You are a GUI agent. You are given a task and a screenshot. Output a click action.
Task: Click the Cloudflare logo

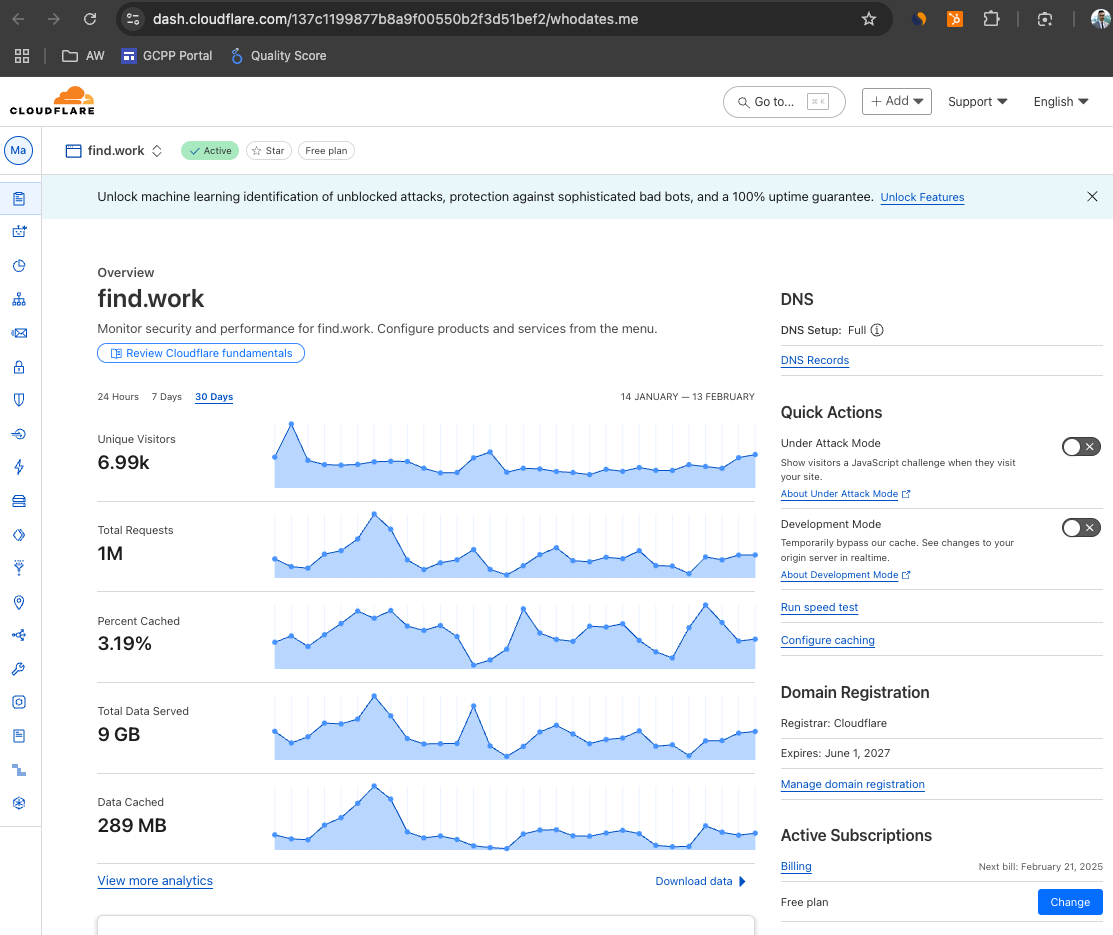[x=52, y=101]
